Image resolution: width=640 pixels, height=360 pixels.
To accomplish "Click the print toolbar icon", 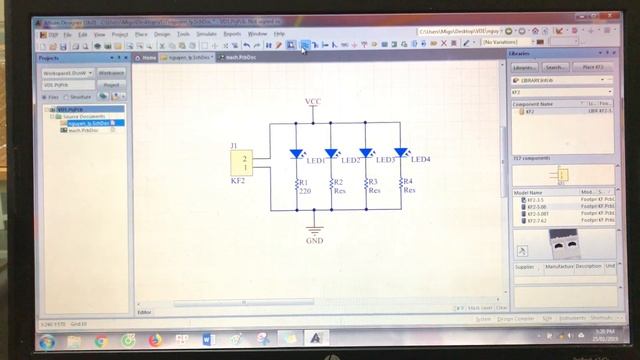I will coord(76,47).
